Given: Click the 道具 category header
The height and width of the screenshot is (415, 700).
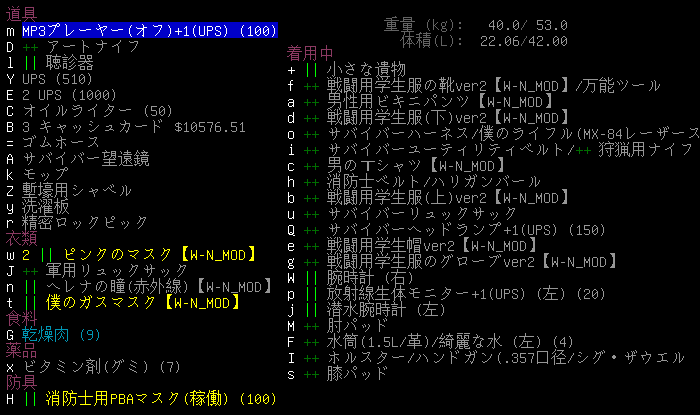Looking at the screenshot, I should [20, 15].
